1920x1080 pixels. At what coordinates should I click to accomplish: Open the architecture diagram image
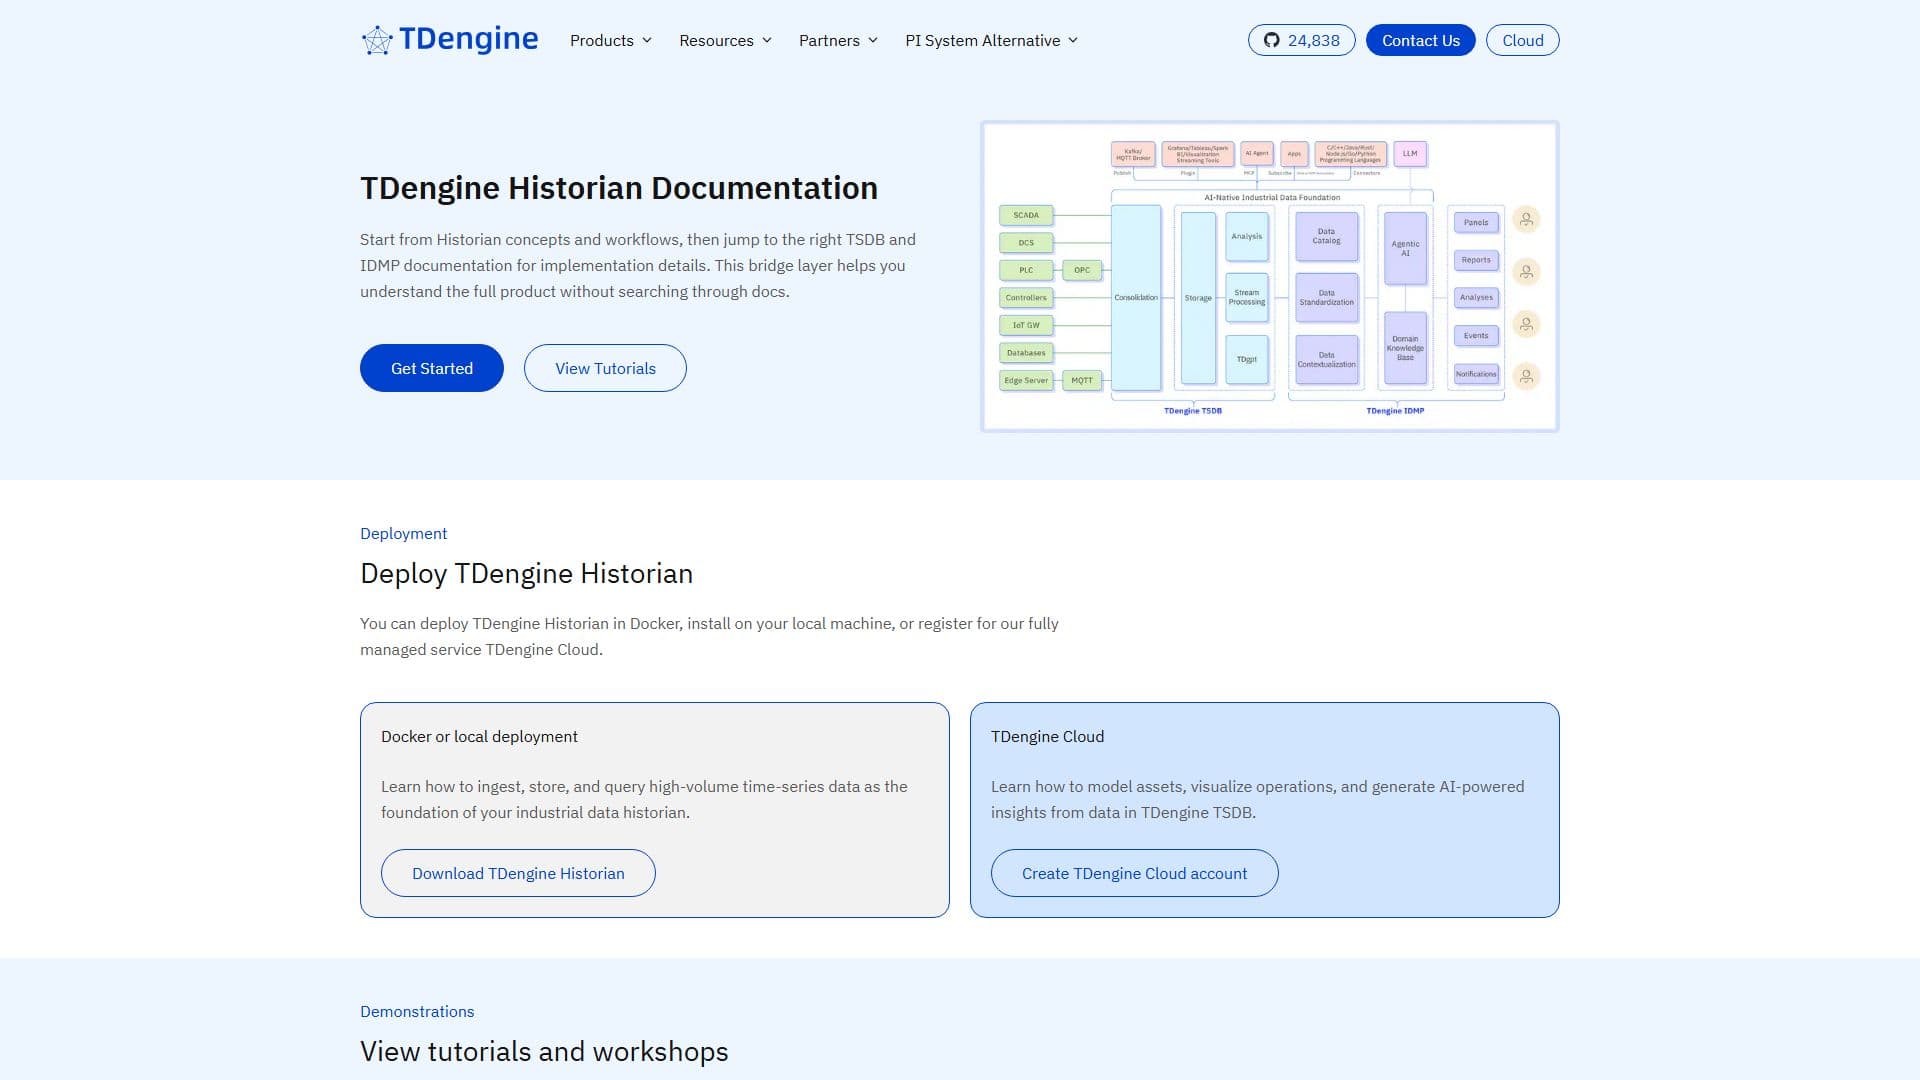click(1270, 276)
